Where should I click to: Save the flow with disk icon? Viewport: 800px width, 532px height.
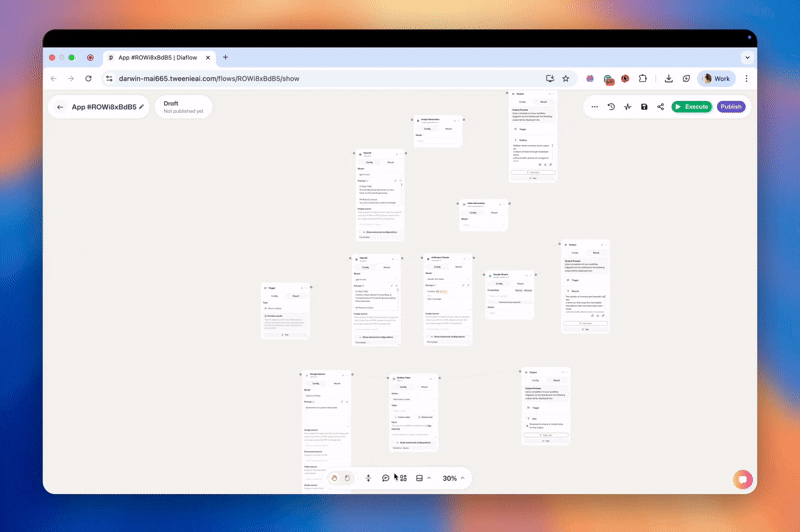click(x=644, y=107)
